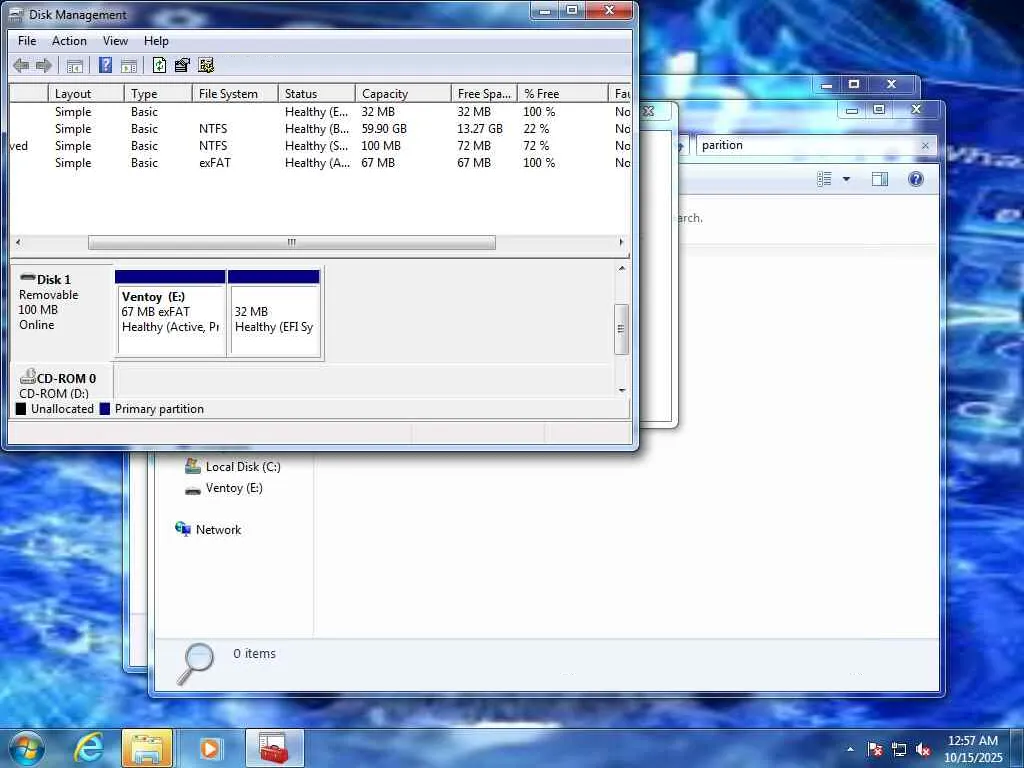Open the Properties toolbar icon

(182, 65)
